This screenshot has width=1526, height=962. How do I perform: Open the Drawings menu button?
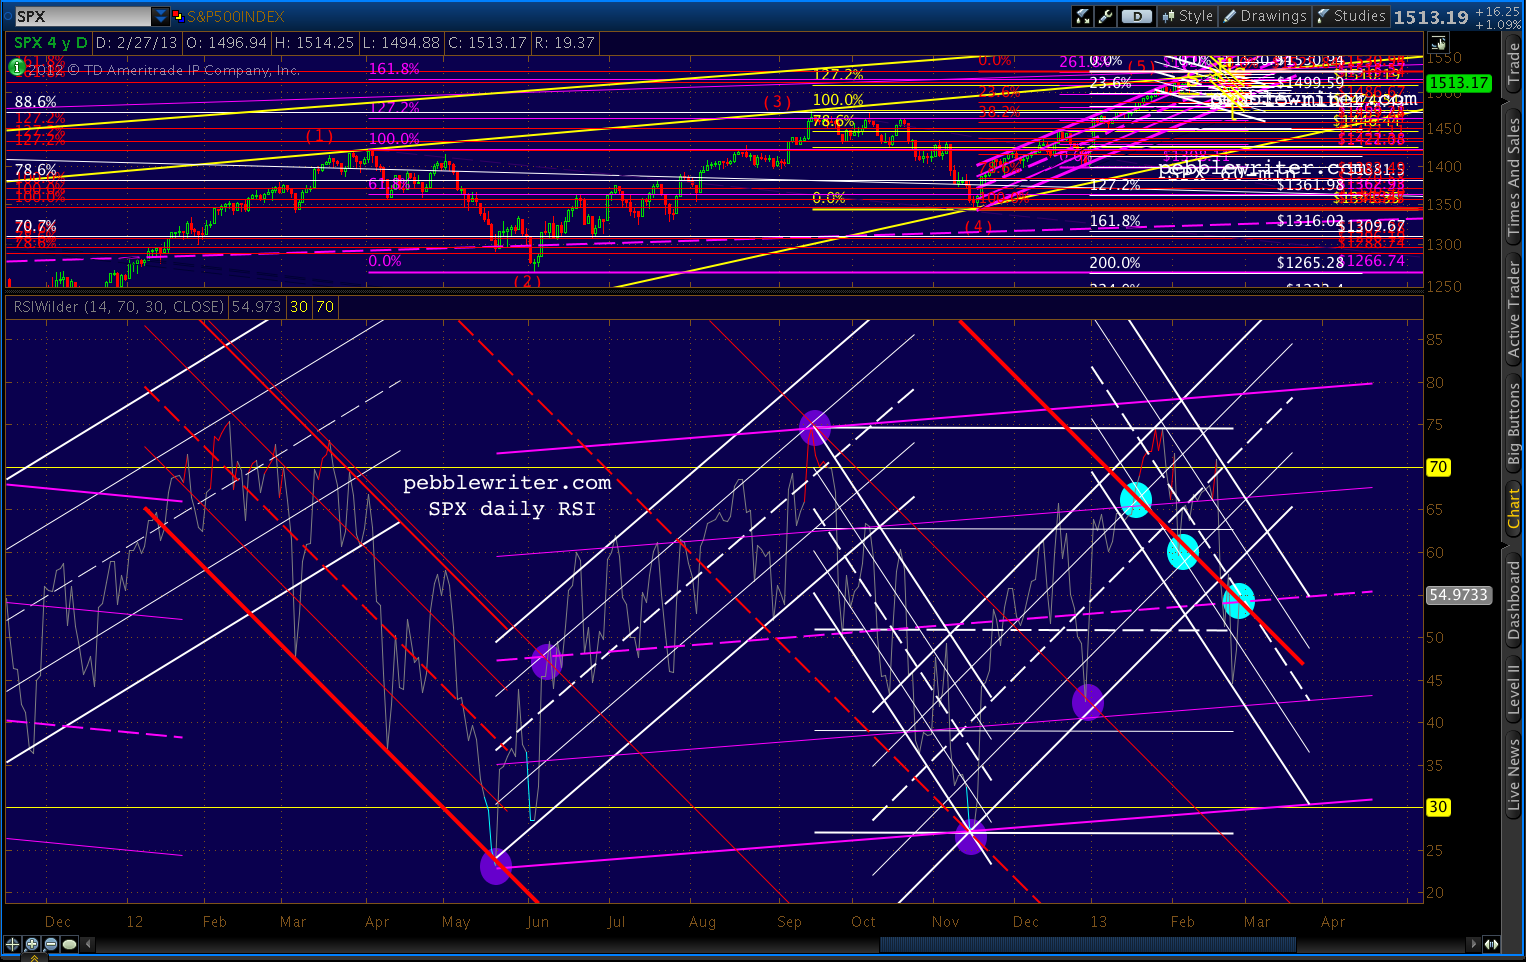coord(1265,16)
